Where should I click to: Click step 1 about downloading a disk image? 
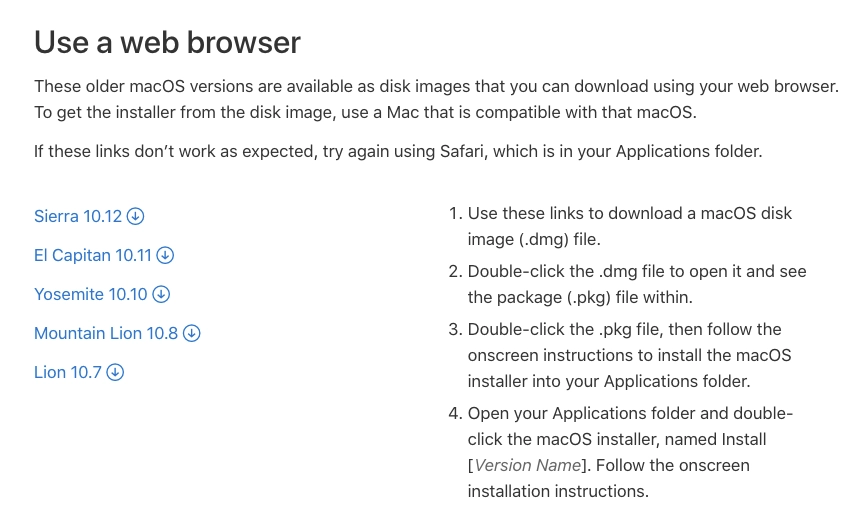pyautogui.click(x=630, y=226)
